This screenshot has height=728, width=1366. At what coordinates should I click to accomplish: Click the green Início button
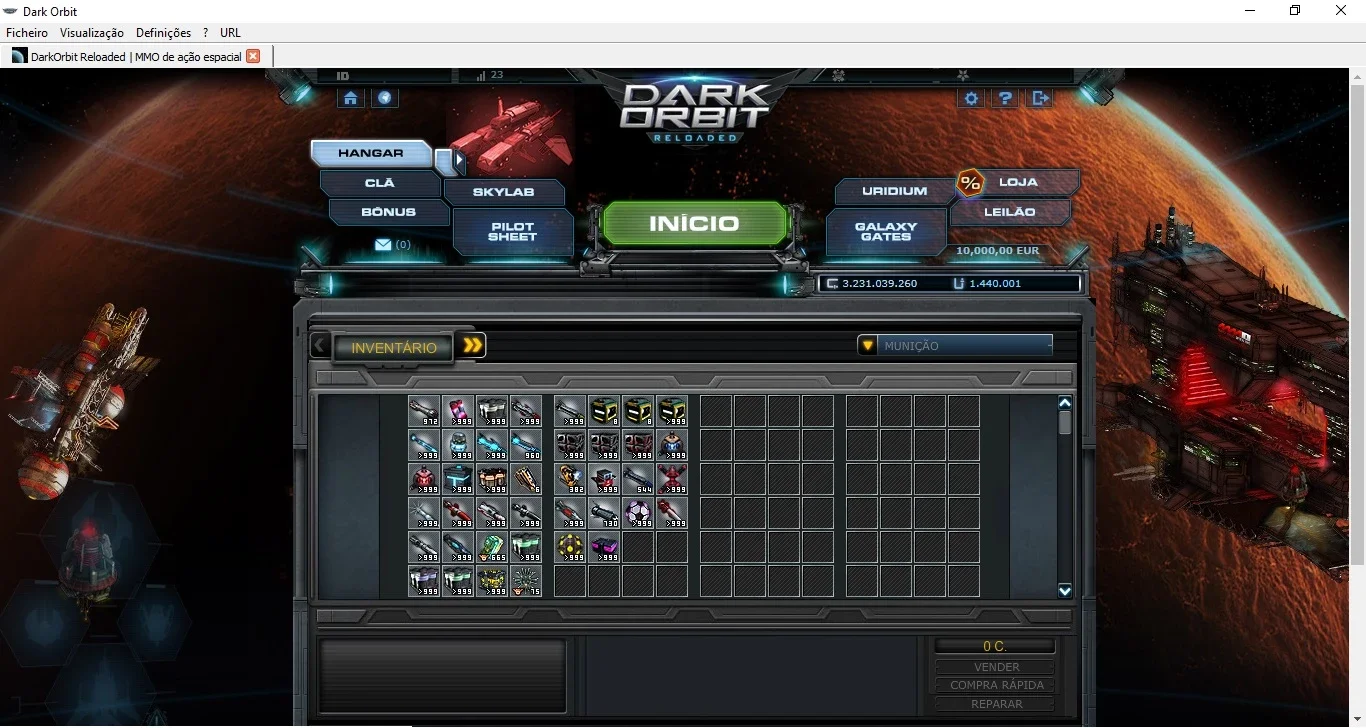pyautogui.click(x=694, y=224)
